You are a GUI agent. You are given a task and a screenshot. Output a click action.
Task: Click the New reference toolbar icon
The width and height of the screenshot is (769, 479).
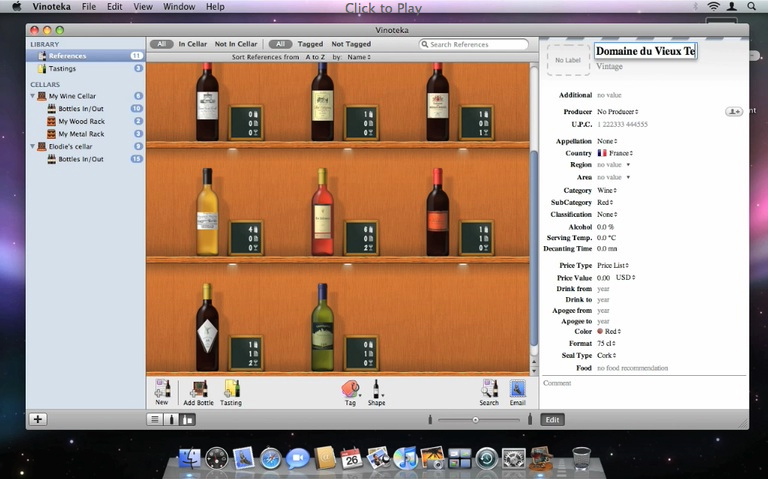point(162,389)
